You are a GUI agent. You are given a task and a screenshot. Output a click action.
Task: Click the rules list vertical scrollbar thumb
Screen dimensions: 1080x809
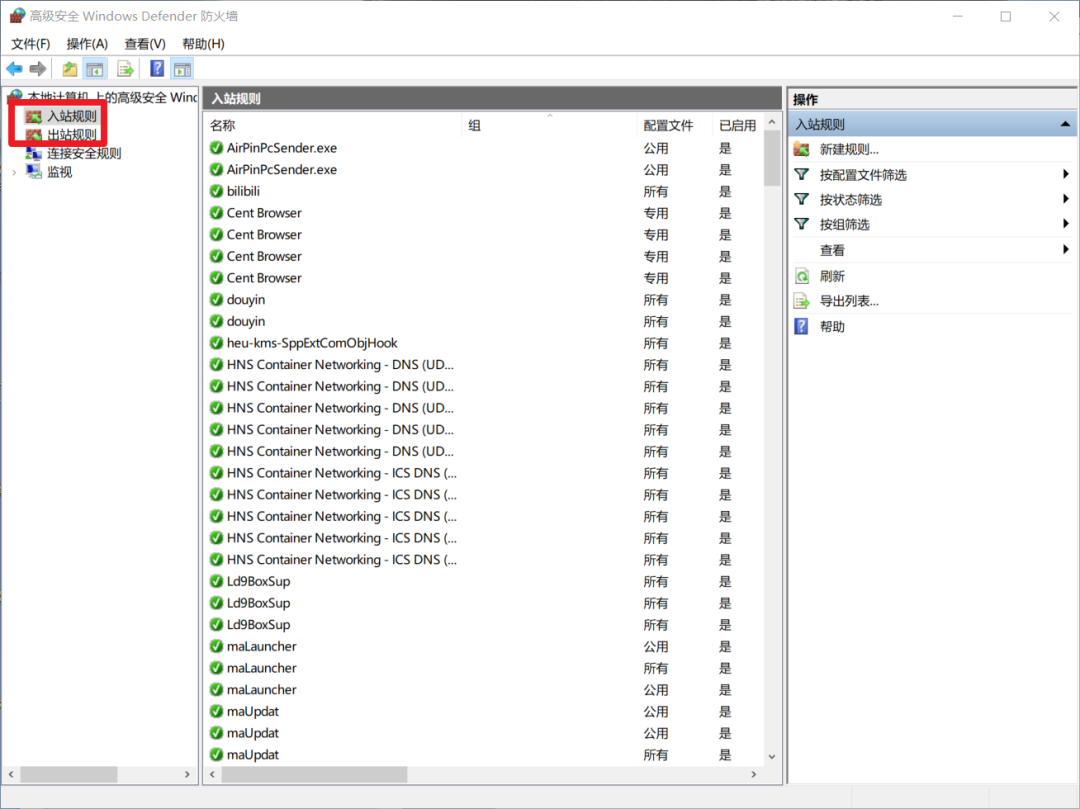772,158
